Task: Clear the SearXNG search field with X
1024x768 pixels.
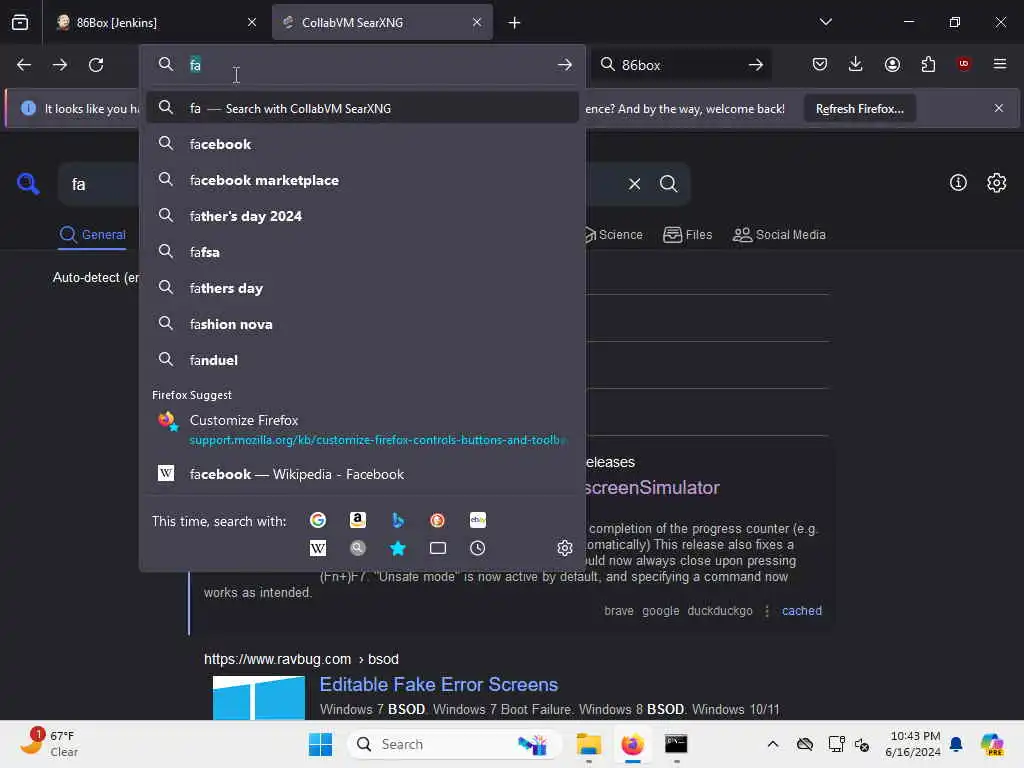Action: tap(634, 184)
